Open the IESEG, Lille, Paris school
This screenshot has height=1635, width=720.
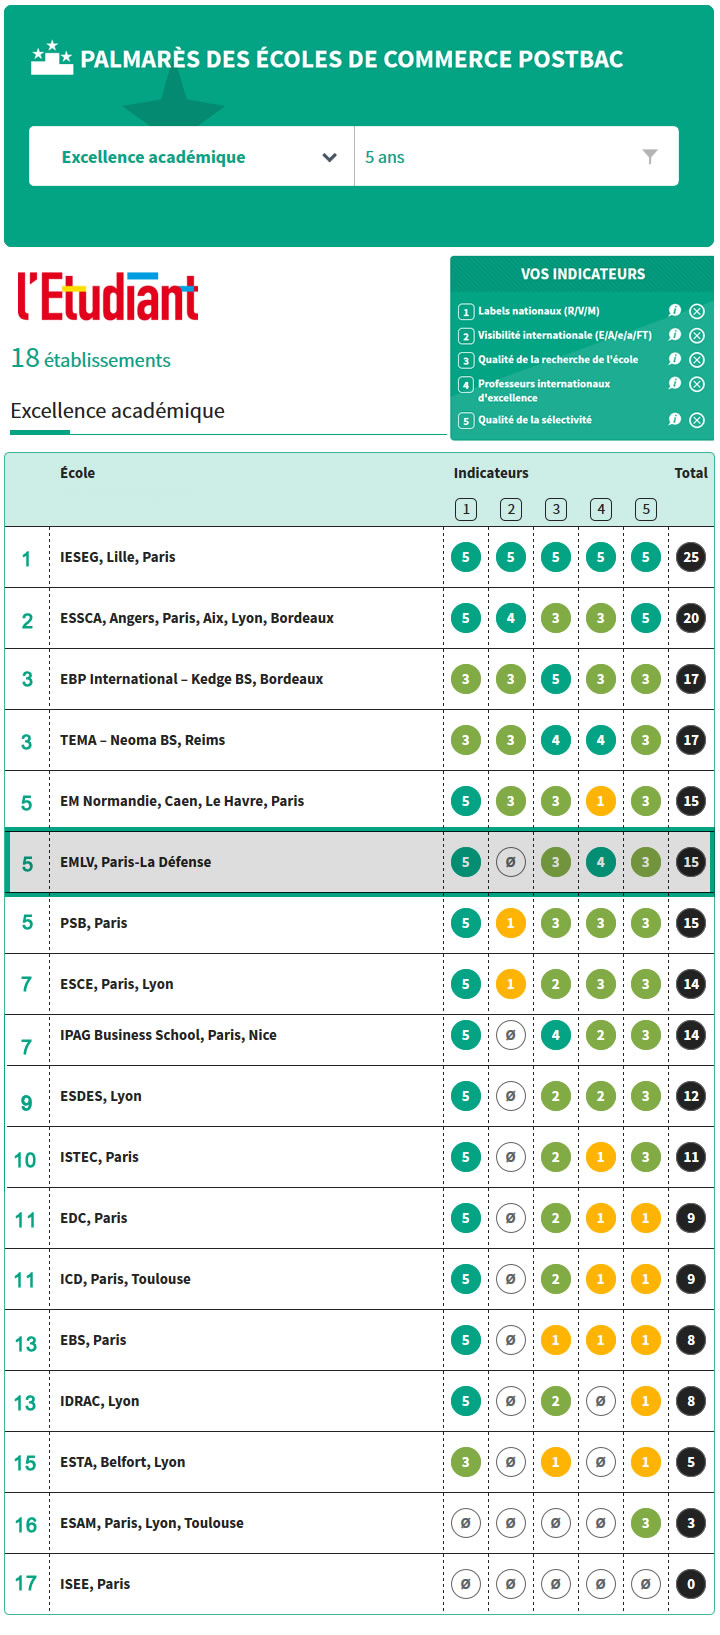pos(118,557)
